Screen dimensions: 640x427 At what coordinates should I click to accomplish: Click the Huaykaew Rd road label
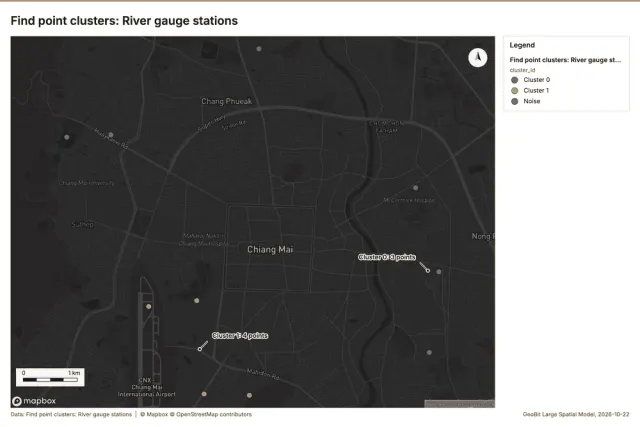point(111,139)
